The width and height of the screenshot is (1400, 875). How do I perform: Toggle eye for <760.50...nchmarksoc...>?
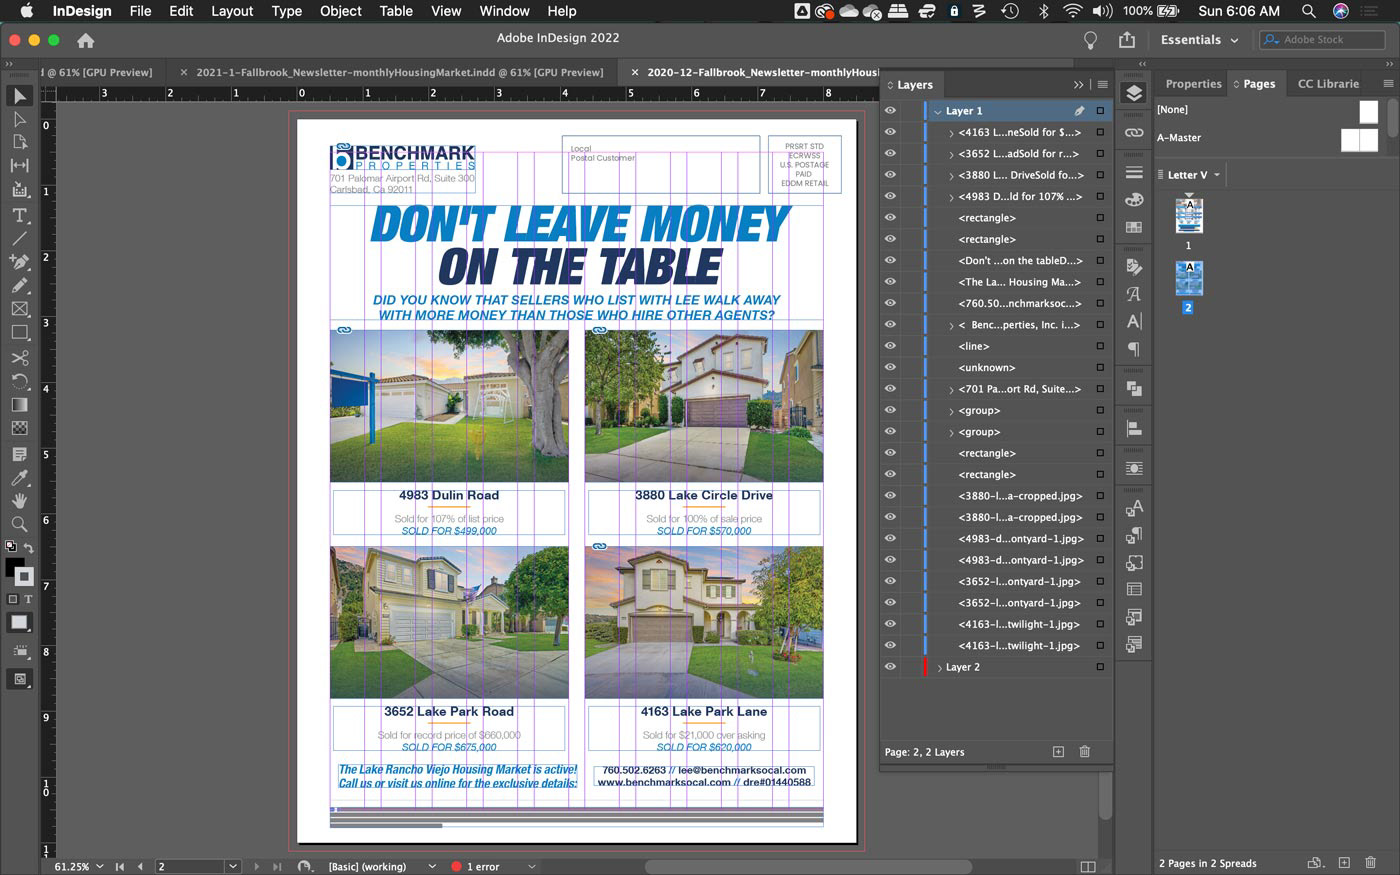(890, 303)
